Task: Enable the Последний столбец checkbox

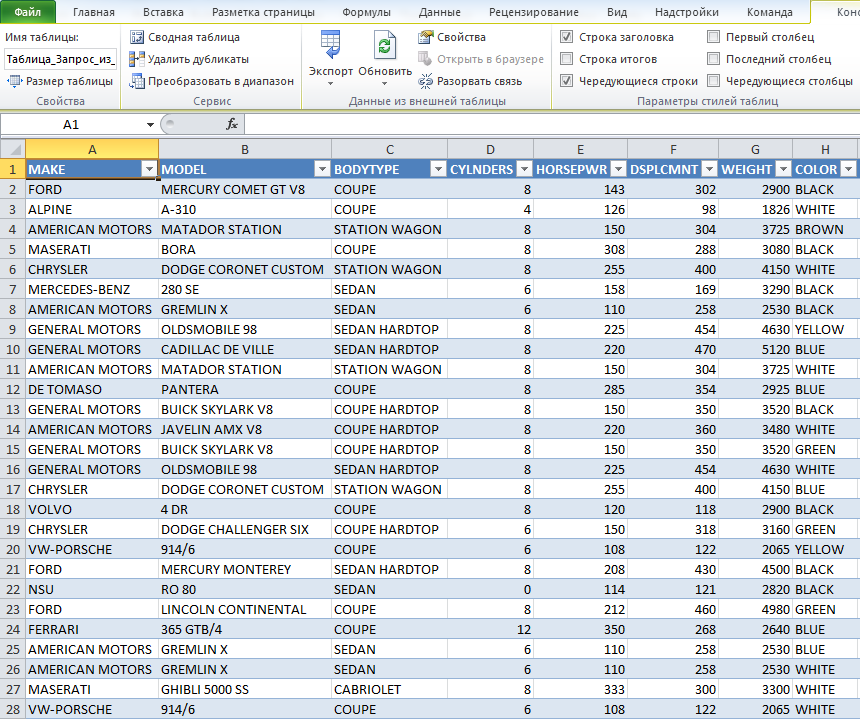Action: 715,60
